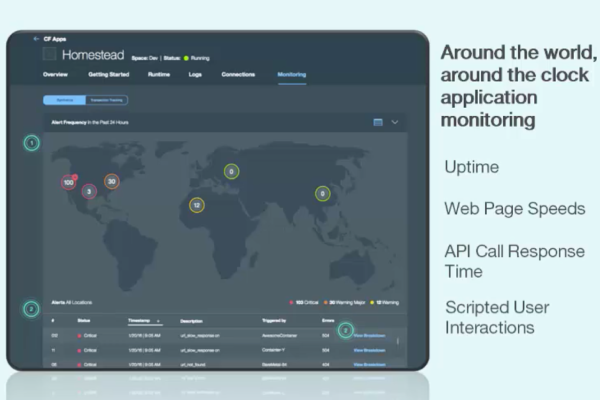Image resolution: width=600 pixels, height=400 pixels.
Task: Select the Monitoring tab
Action: pyautogui.click(x=292, y=74)
